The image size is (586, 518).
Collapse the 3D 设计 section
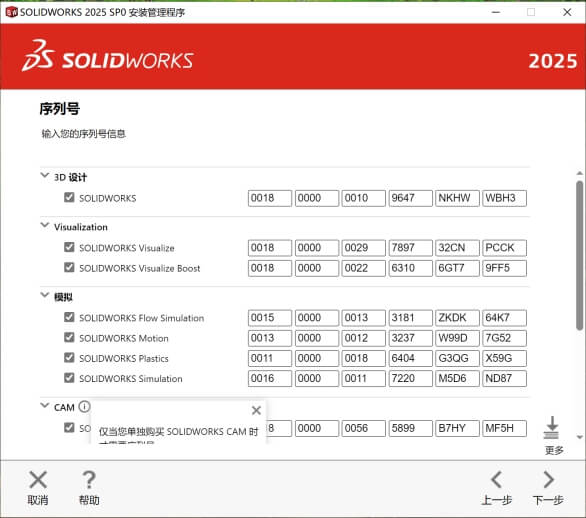tap(45, 175)
